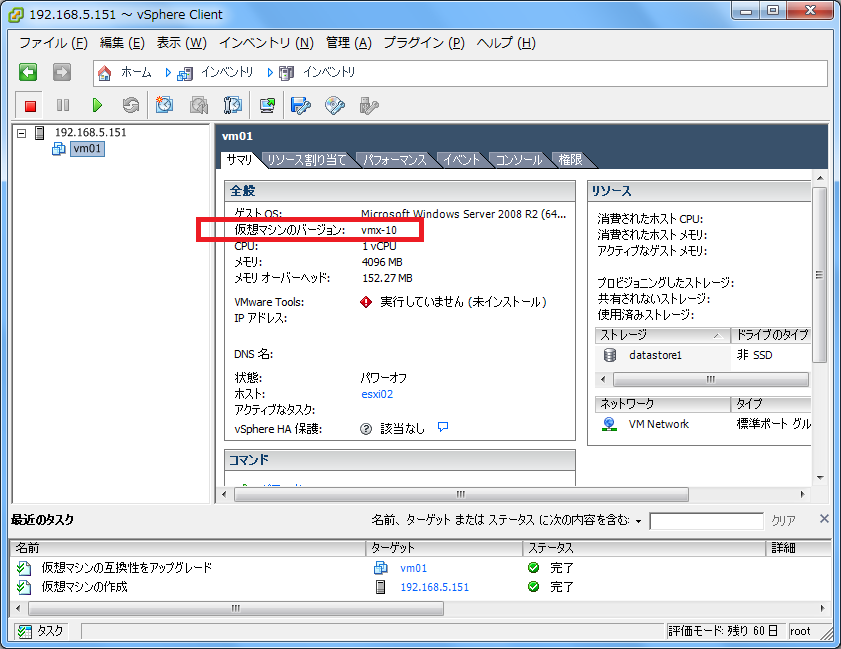
Task: Click the second インベントリ breadcrumb arrow
Action: (x=270, y=72)
